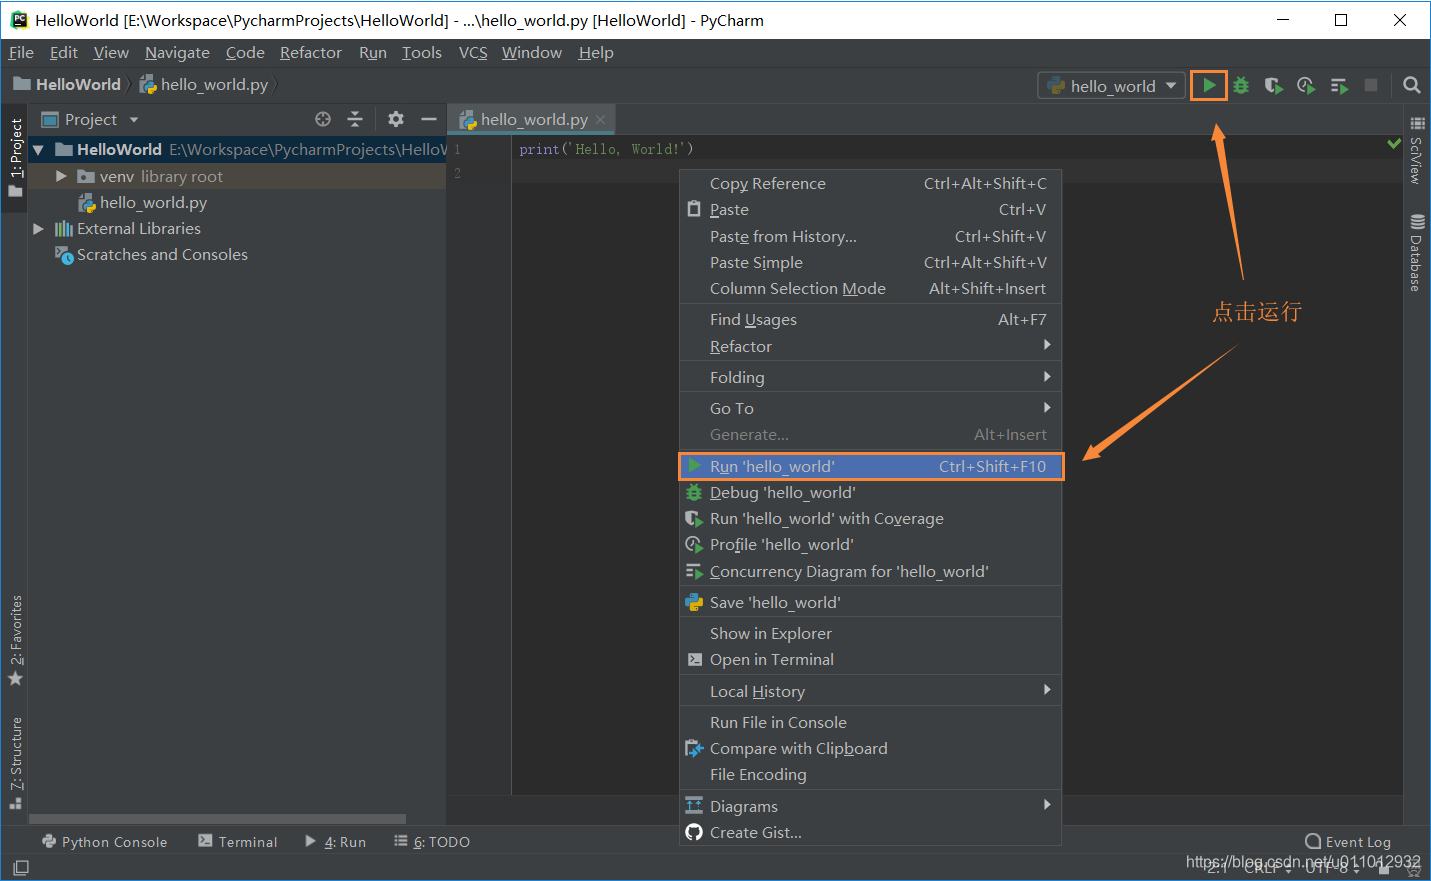
Task: Open the Python Console tool window
Action: [104, 842]
